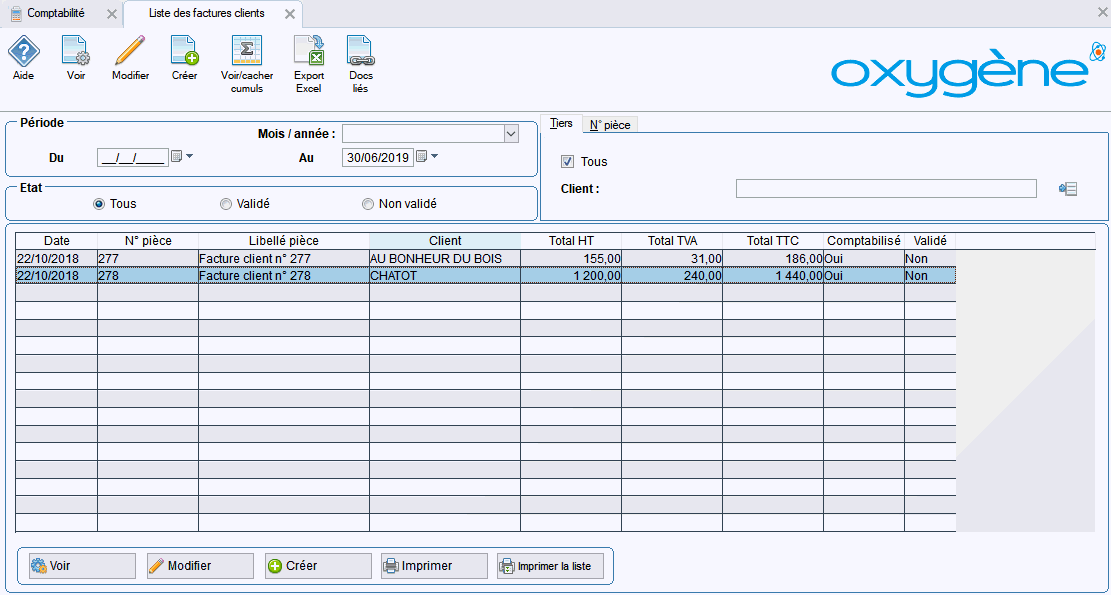Click the Client text input field
Viewport: 1111px width, 595px height.
coord(885,189)
